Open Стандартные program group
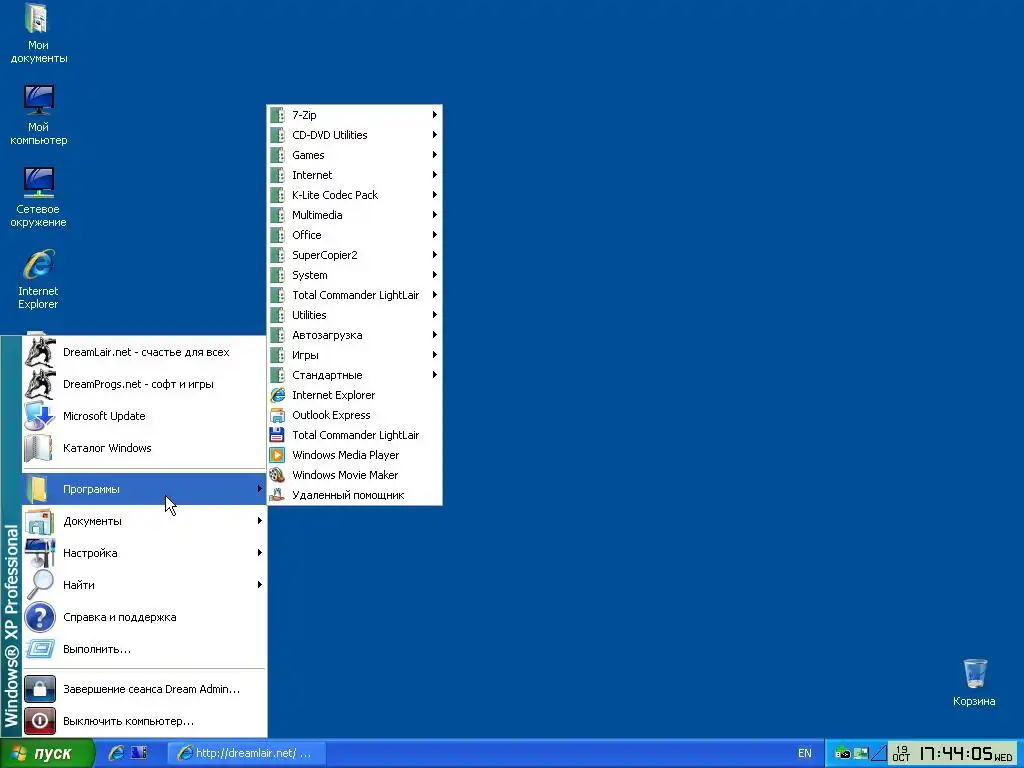The height and width of the screenshot is (768, 1024). coord(355,375)
